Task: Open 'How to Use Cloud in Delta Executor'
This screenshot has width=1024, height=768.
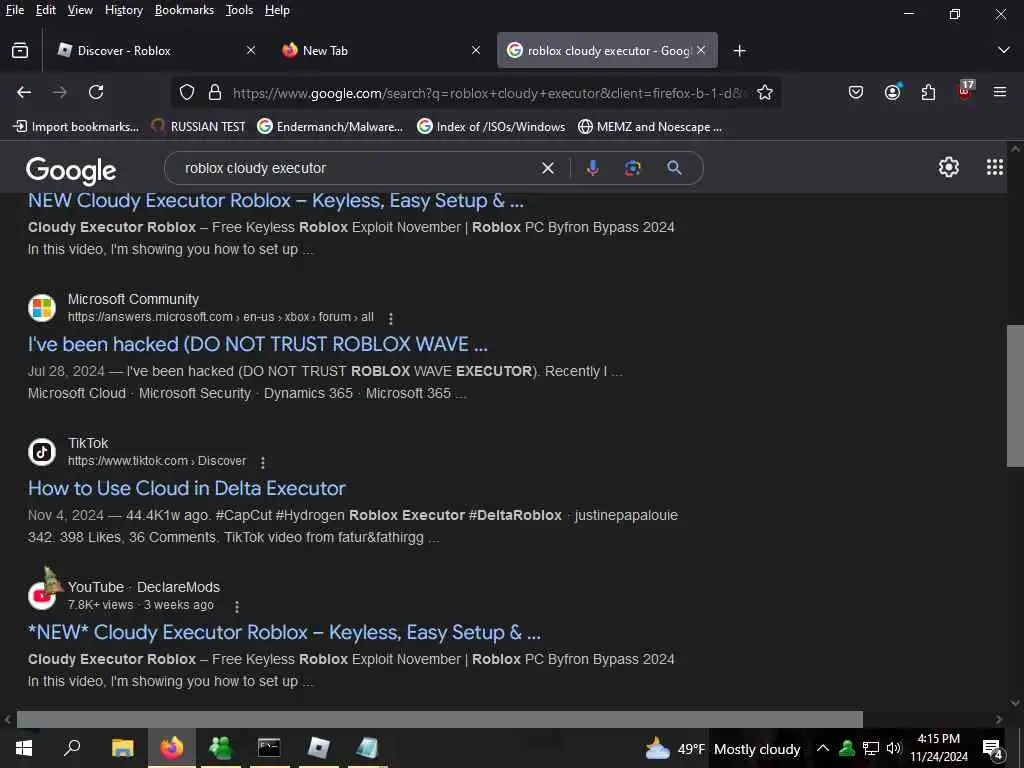Action: coord(187,488)
